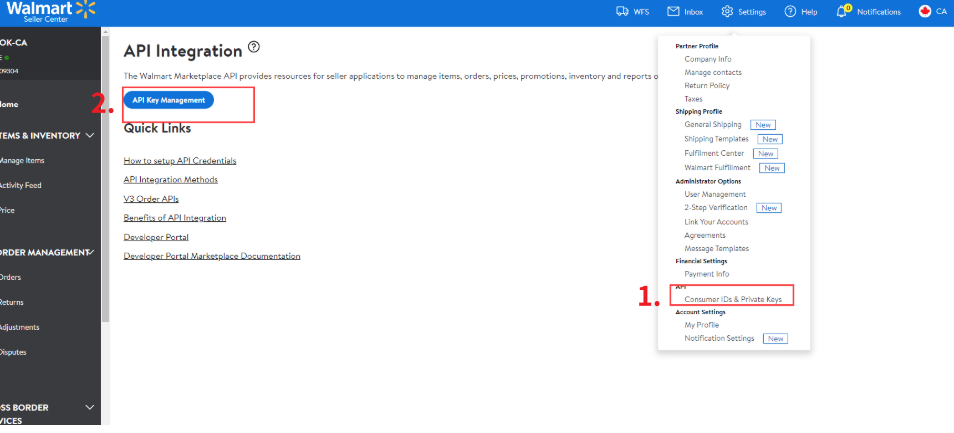Go to Home in left sidebar
Screen dimensions: 954x433
pyautogui.click(x=9, y=105)
